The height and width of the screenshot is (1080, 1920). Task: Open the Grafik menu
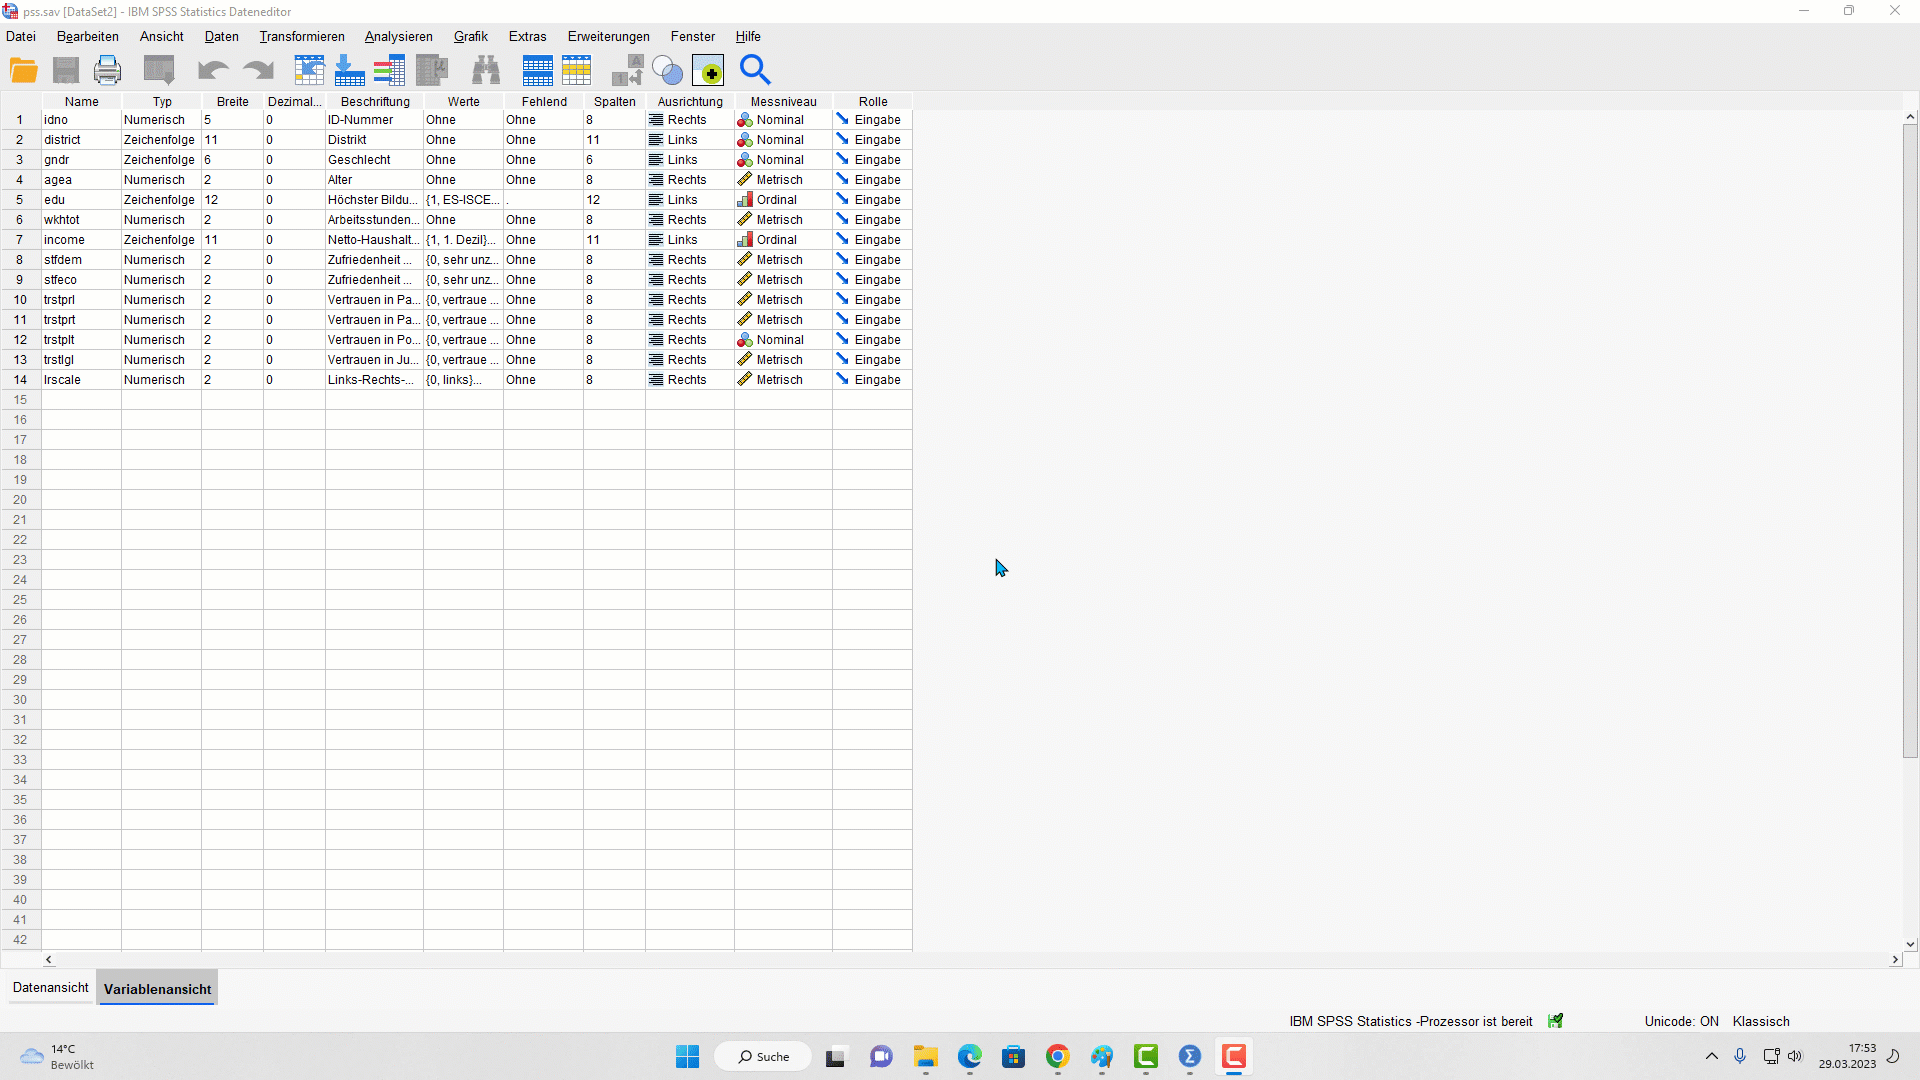pyautogui.click(x=471, y=37)
